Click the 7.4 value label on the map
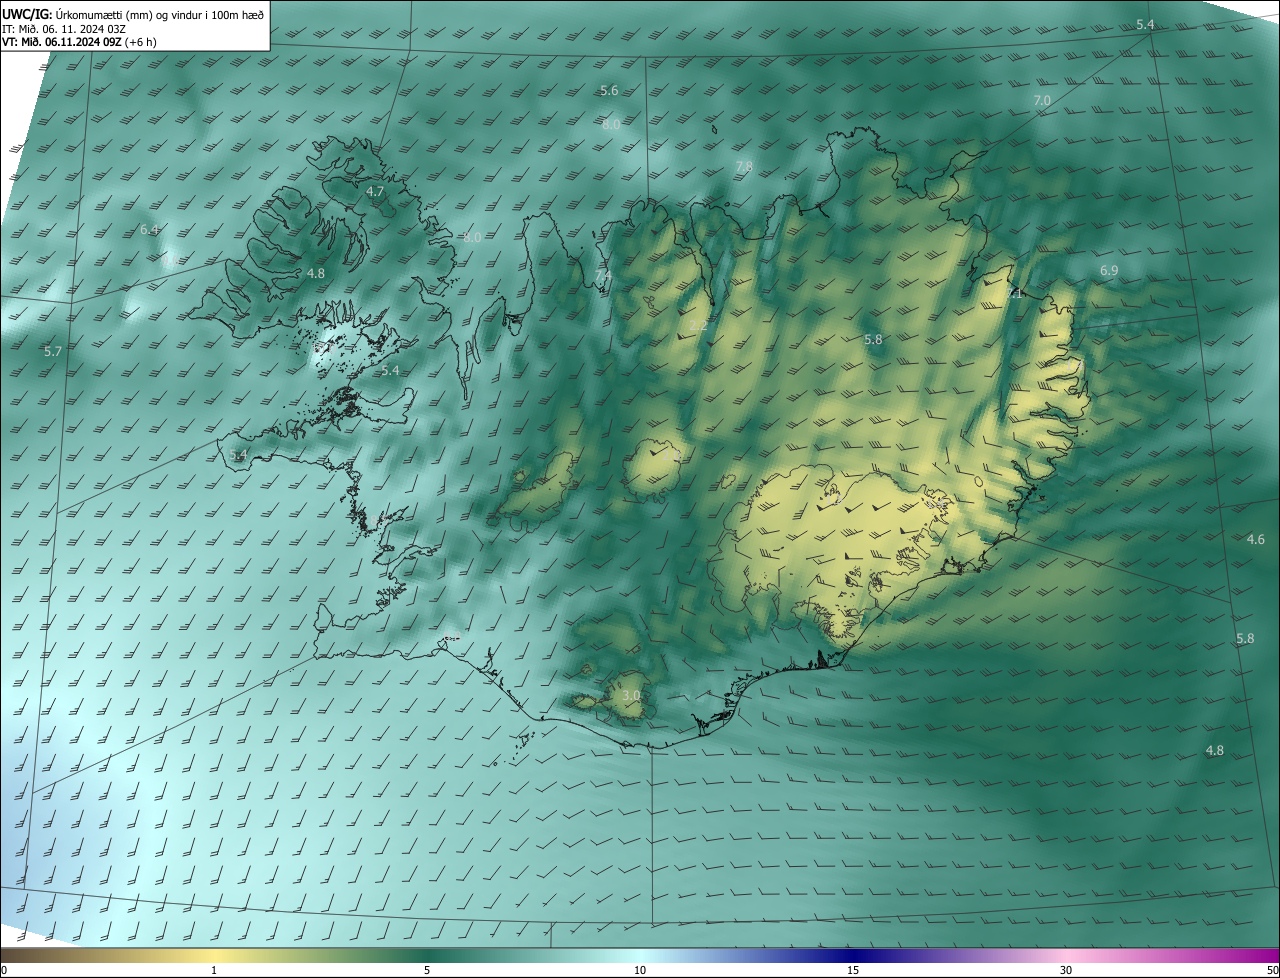 (x=603, y=275)
